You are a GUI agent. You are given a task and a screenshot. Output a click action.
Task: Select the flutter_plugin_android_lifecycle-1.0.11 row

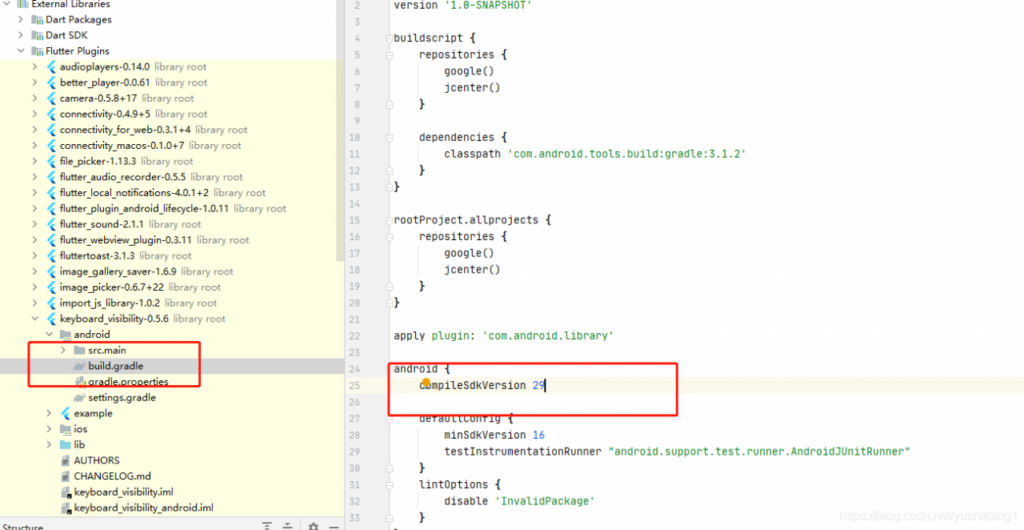172,208
